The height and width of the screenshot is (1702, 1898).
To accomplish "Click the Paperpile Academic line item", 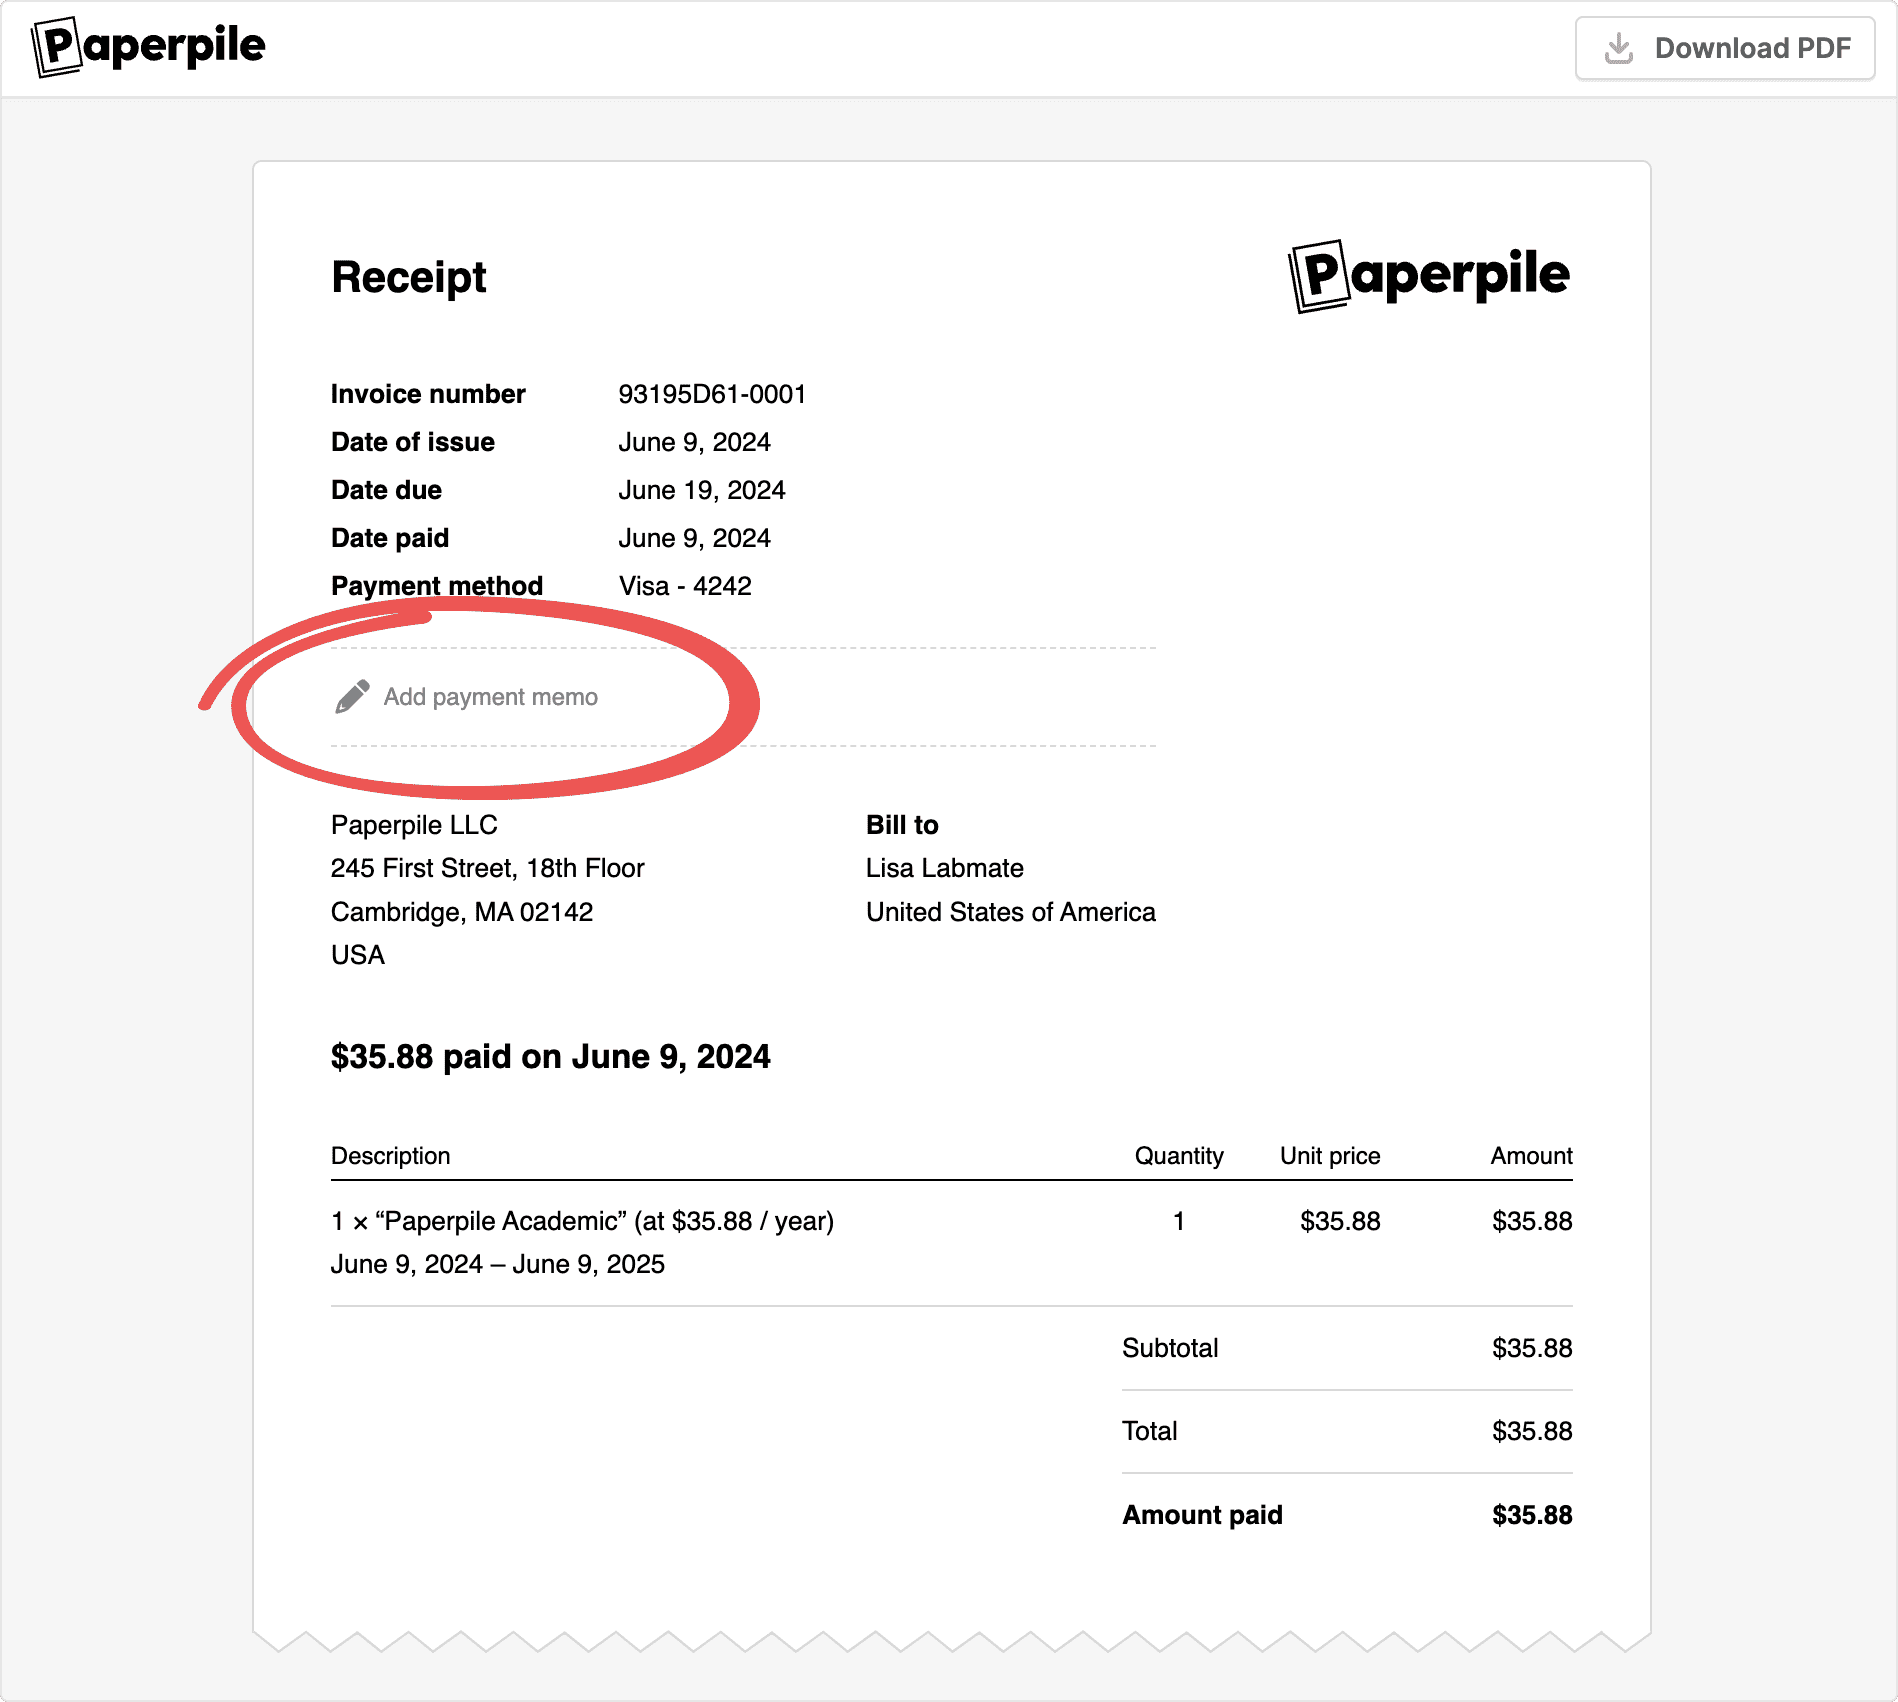I will pyautogui.click(x=582, y=1221).
